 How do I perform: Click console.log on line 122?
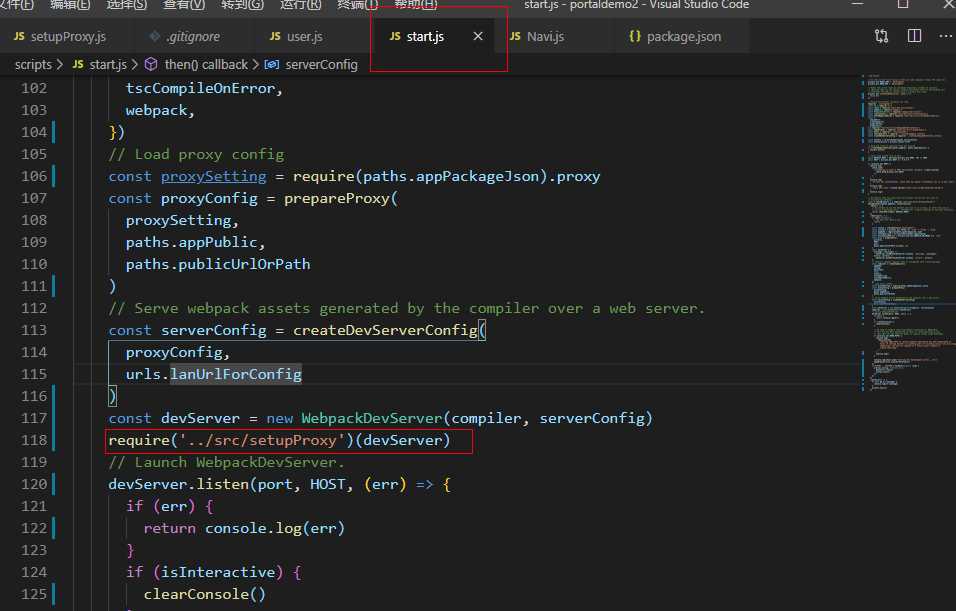click(x=254, y=528)
